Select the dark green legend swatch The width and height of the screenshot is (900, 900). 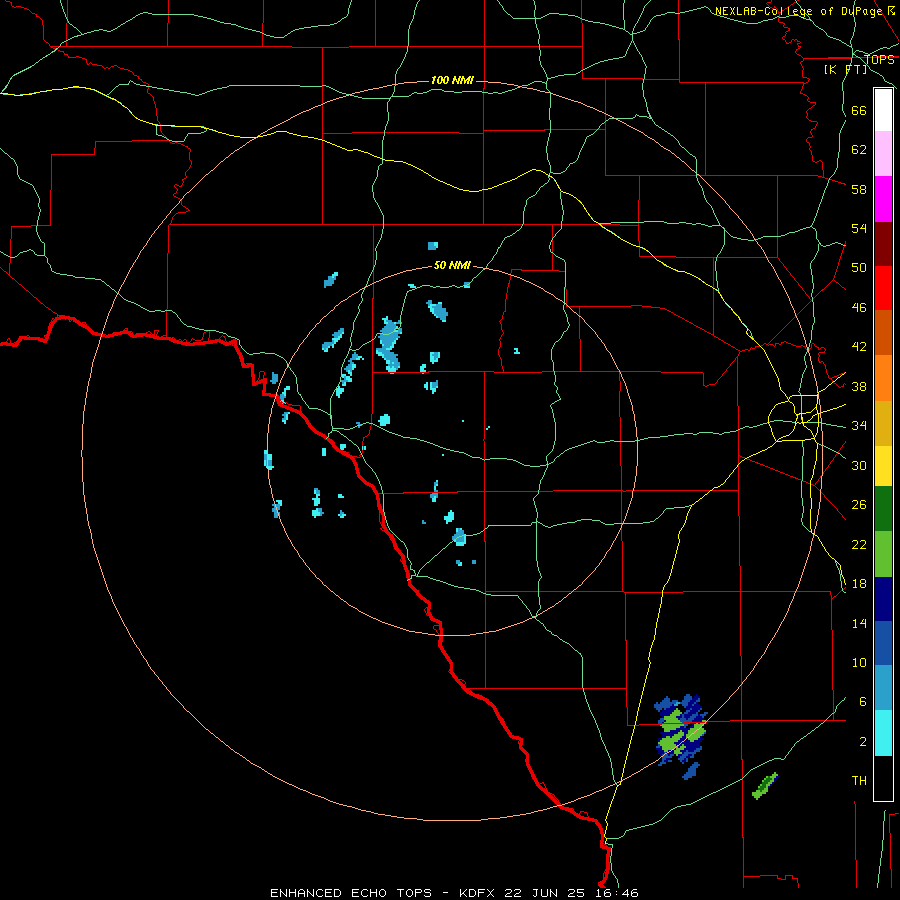coord(883,509)
